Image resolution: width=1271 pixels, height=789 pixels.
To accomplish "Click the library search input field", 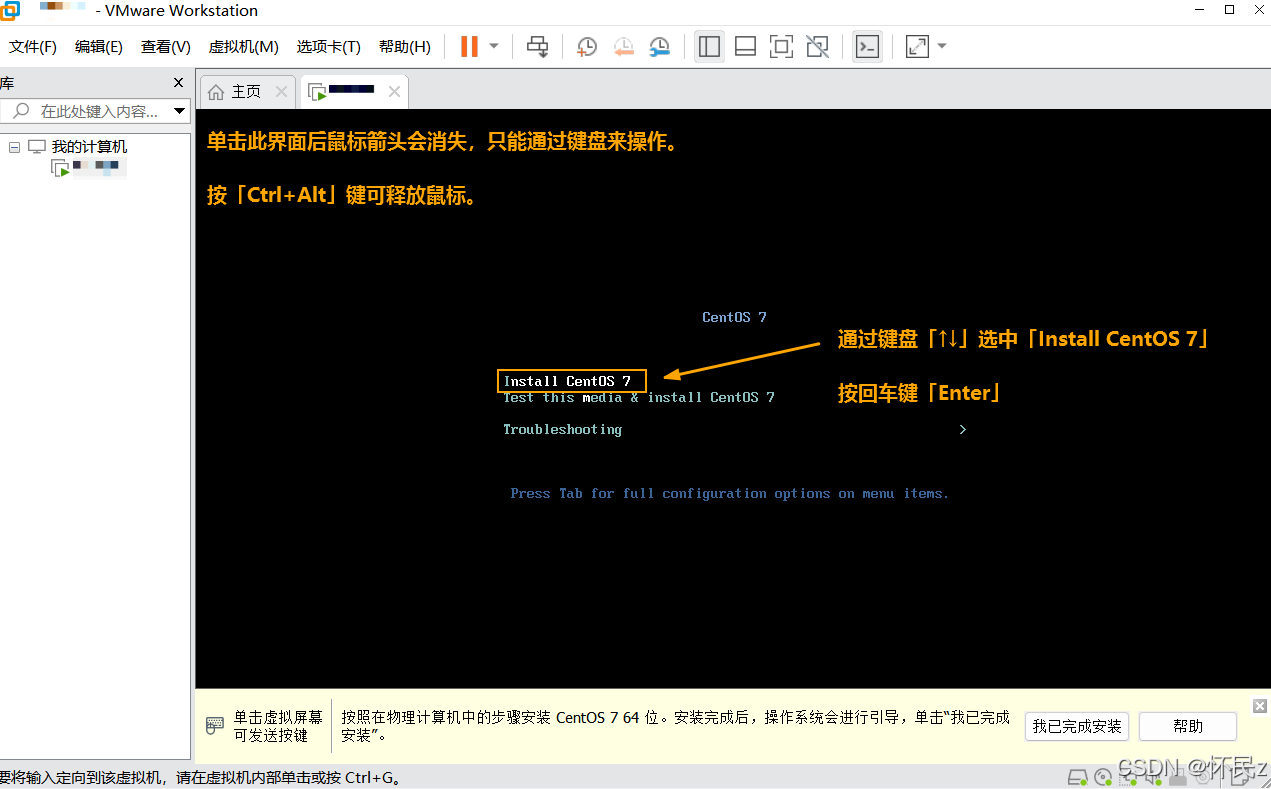I will [x=97, y=111].
